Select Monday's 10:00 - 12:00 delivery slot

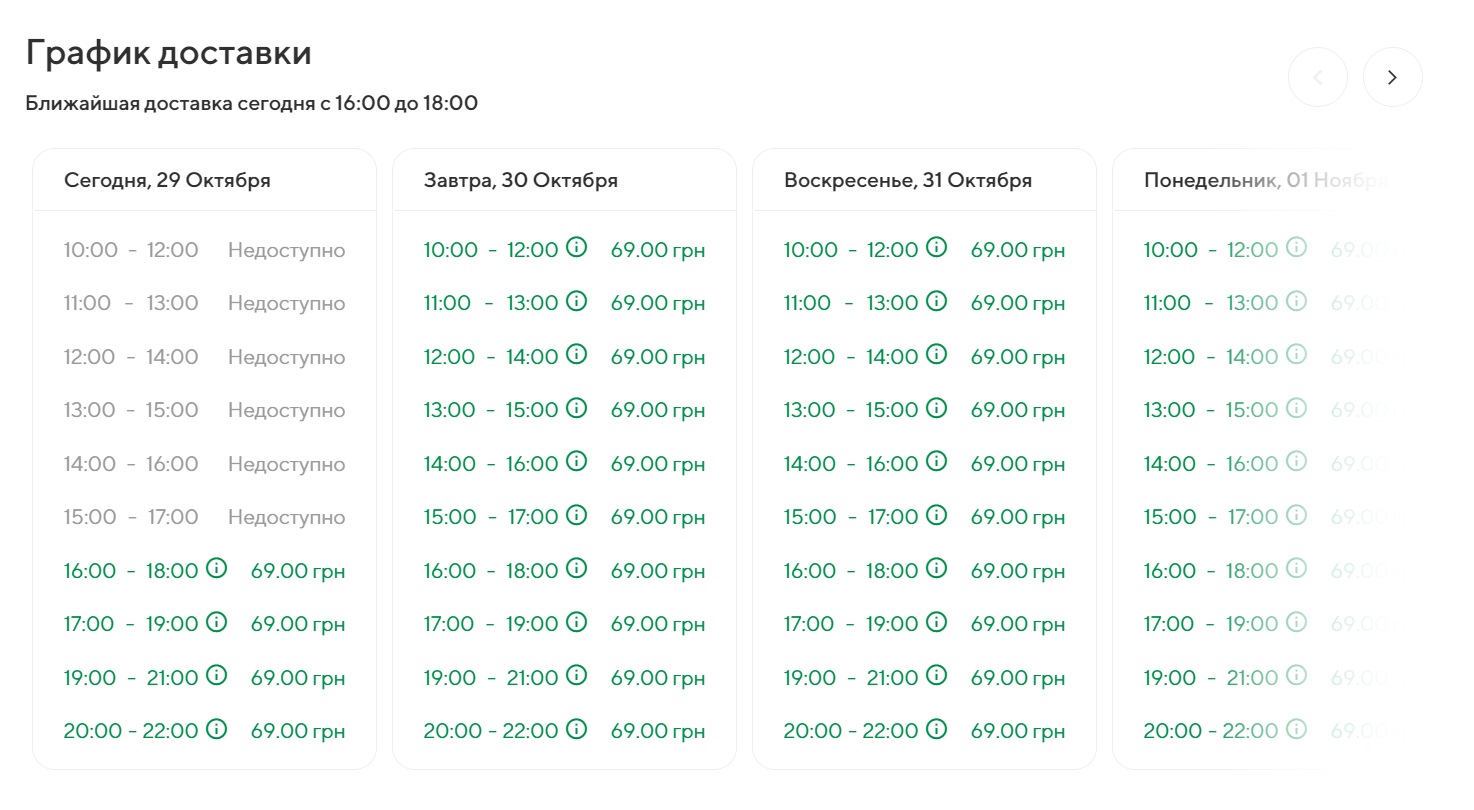1211,250
